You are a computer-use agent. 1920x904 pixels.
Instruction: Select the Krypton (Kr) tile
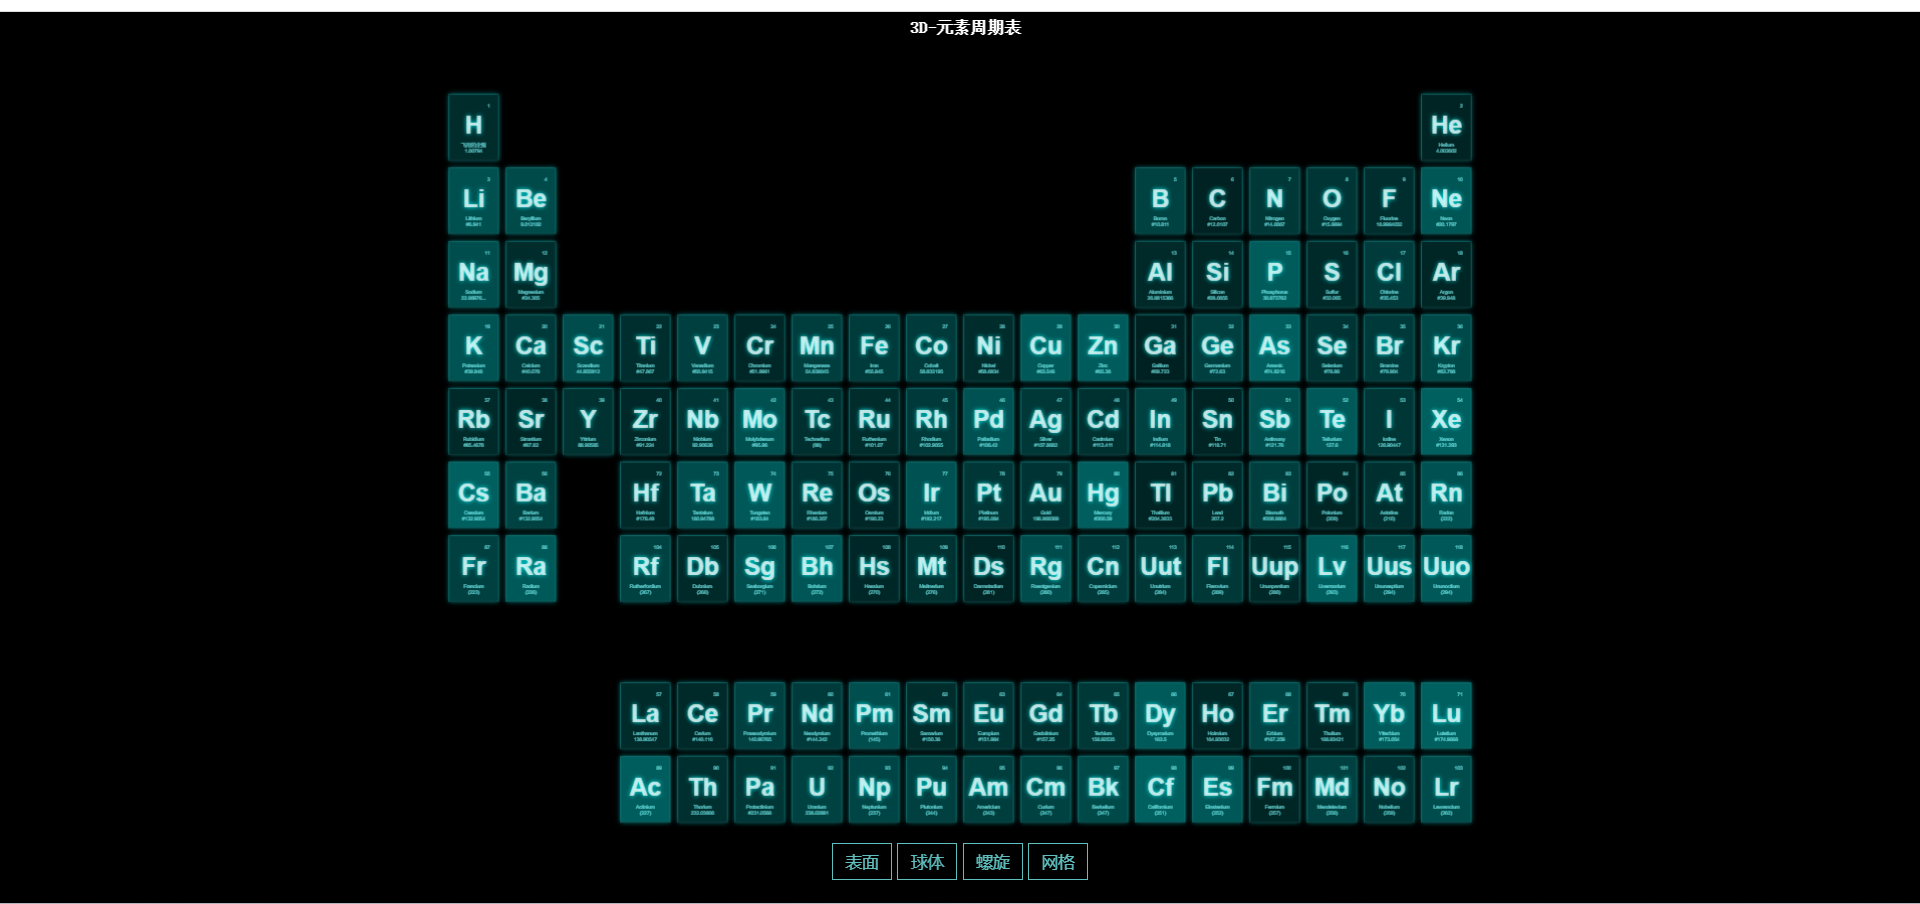tap(1446, 348)
